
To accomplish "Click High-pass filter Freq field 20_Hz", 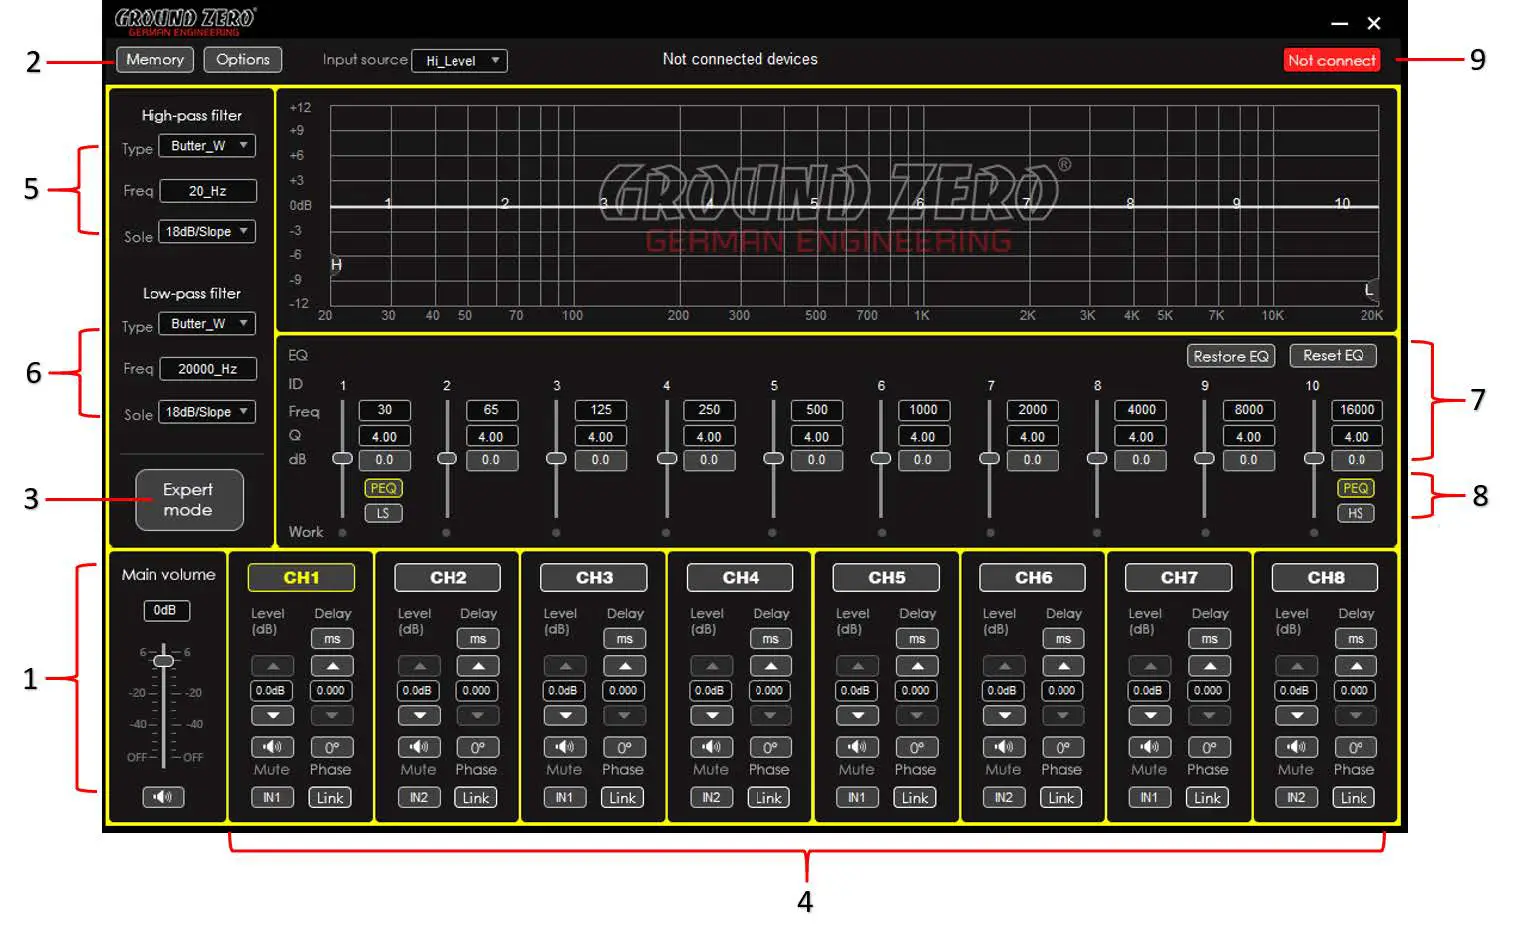I will (x=208, y=191).
